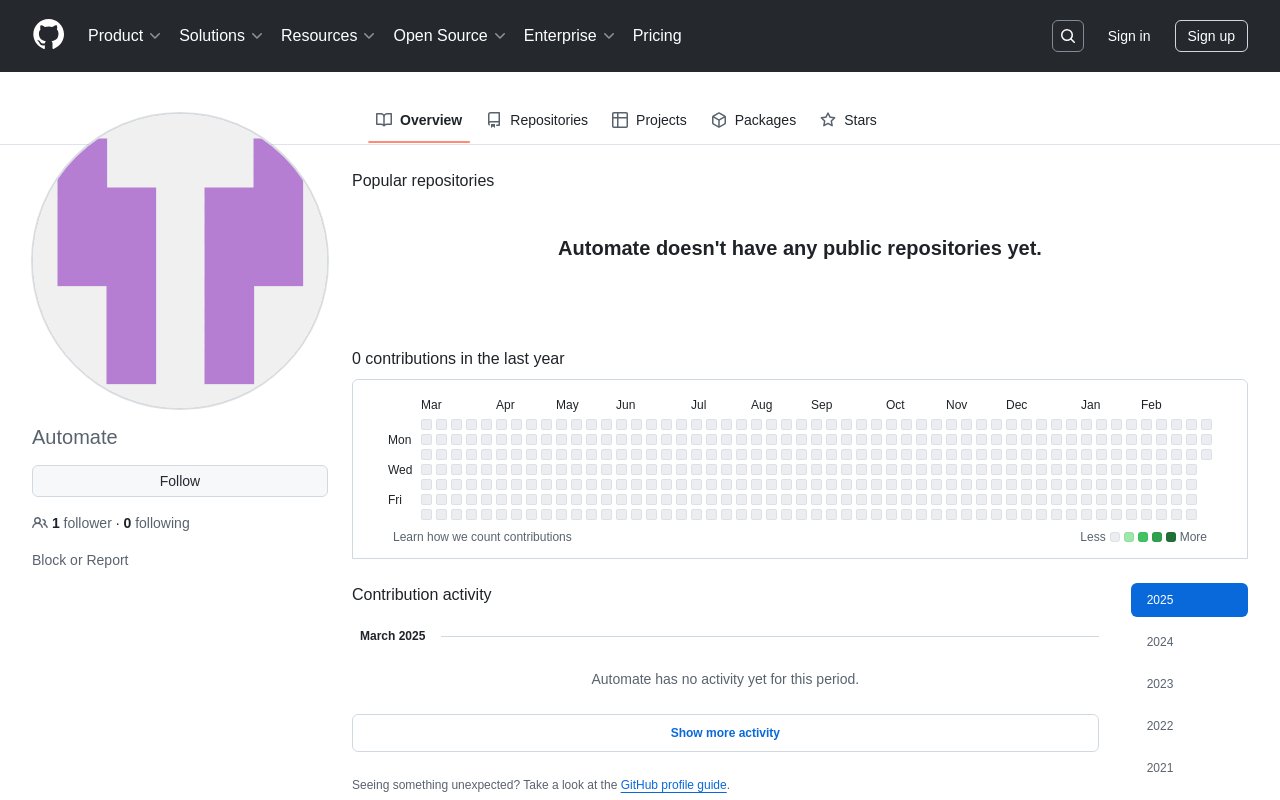
Task: Click the Sign up button
Action: 1211,36
